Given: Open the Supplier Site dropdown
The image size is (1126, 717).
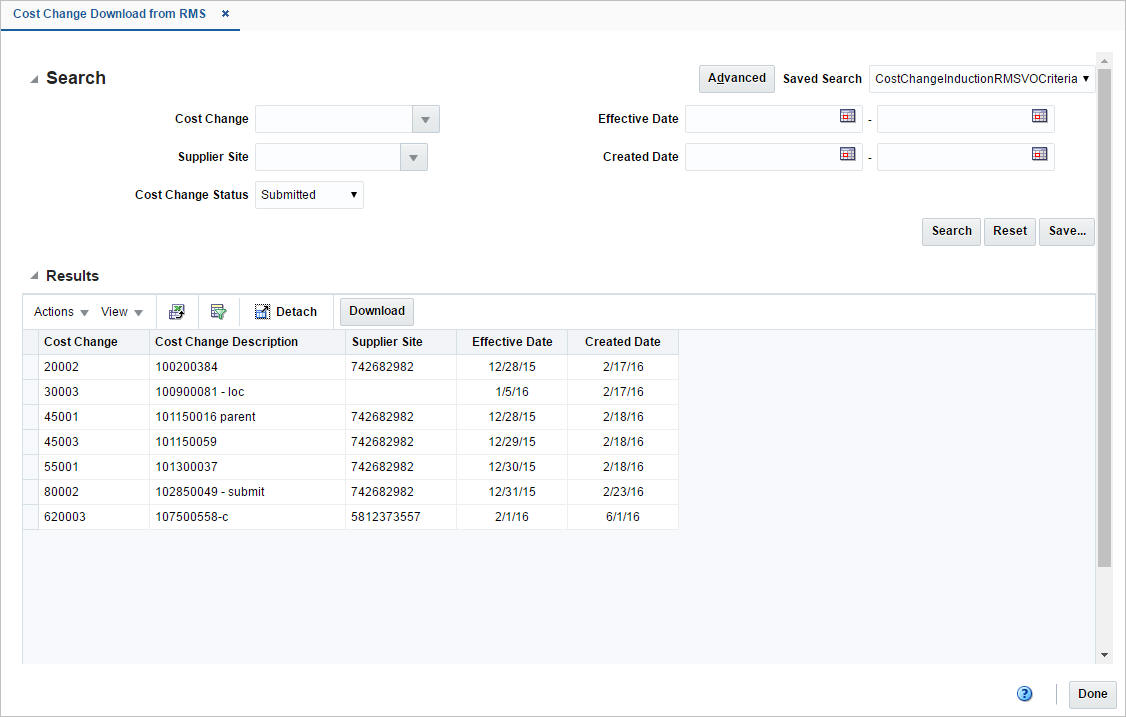Looking at the screenshot, I should (413, 156).
